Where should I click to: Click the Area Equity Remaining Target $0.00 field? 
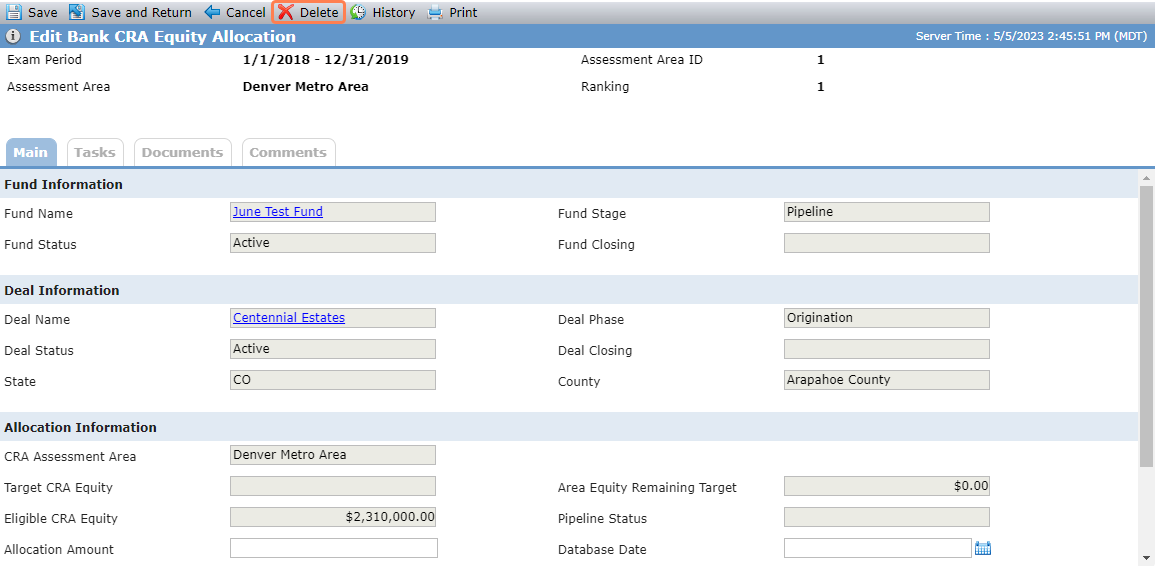(887, 486)
